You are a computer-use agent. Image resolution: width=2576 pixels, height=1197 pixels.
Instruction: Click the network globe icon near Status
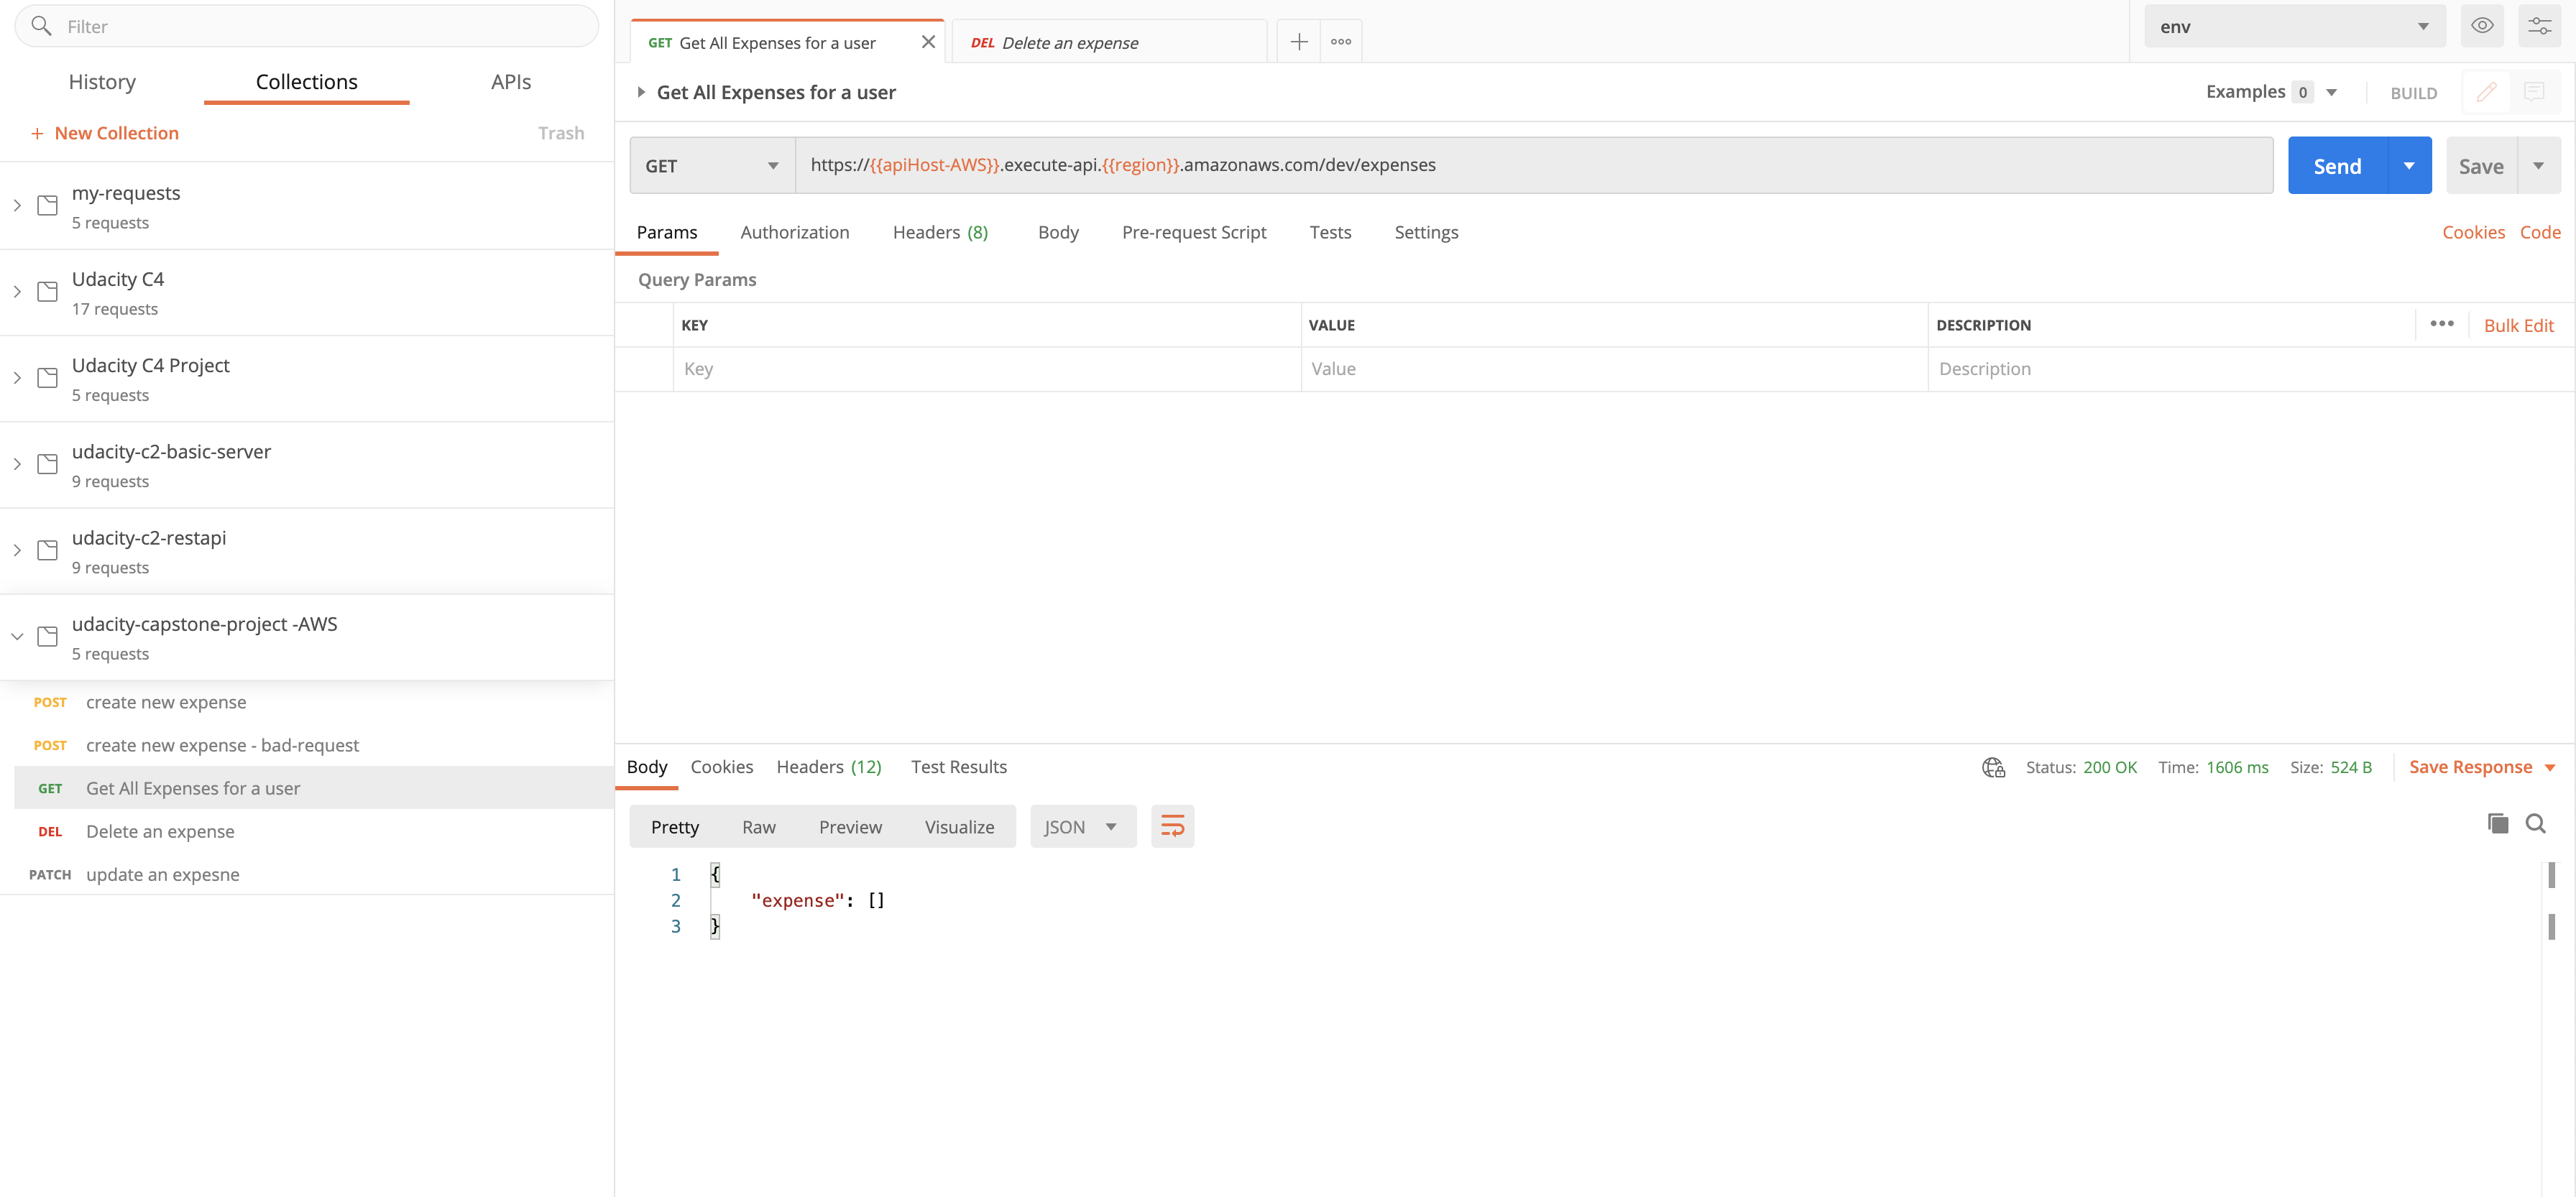coord(1993,767)
